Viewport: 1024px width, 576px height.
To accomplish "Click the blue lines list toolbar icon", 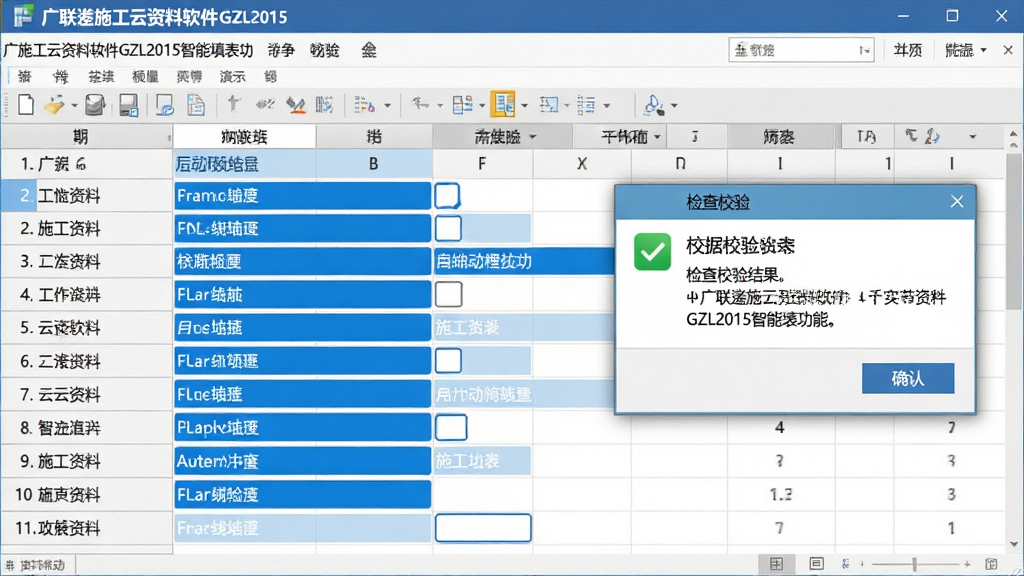I will (x=586, y=104).
